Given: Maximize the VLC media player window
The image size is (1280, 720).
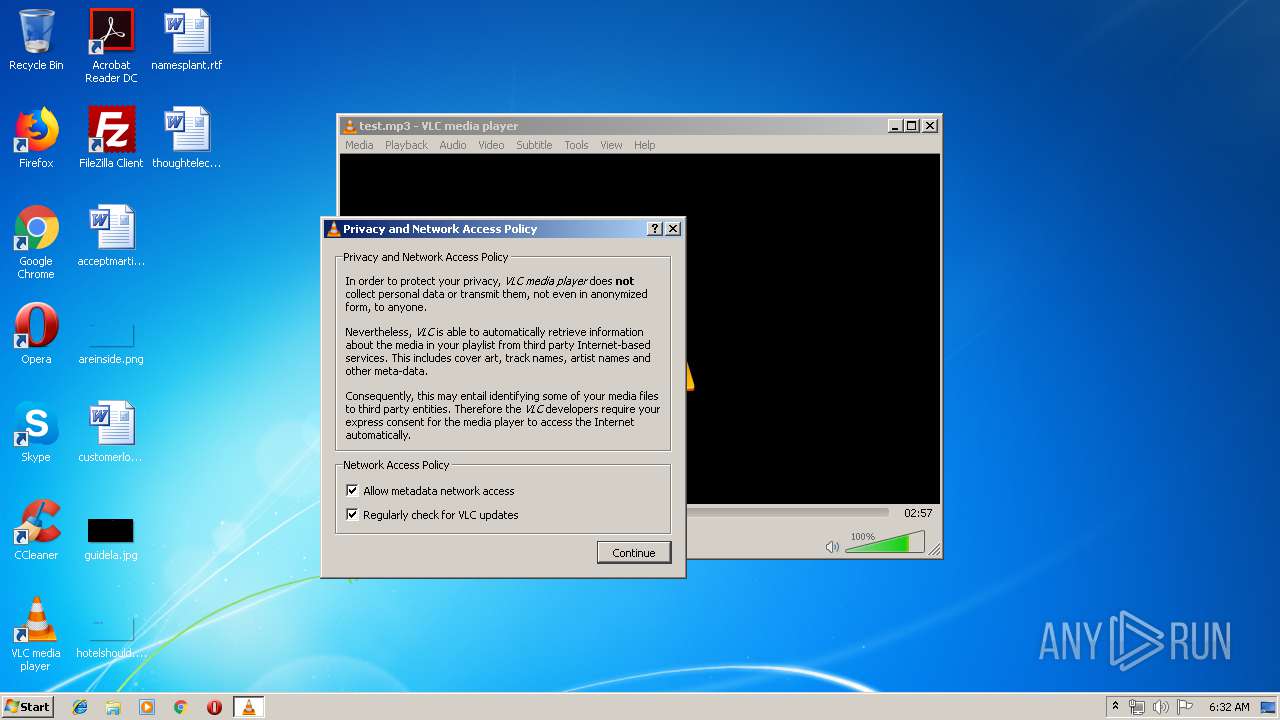Looking at the screenshot, I should pos(911,126).
